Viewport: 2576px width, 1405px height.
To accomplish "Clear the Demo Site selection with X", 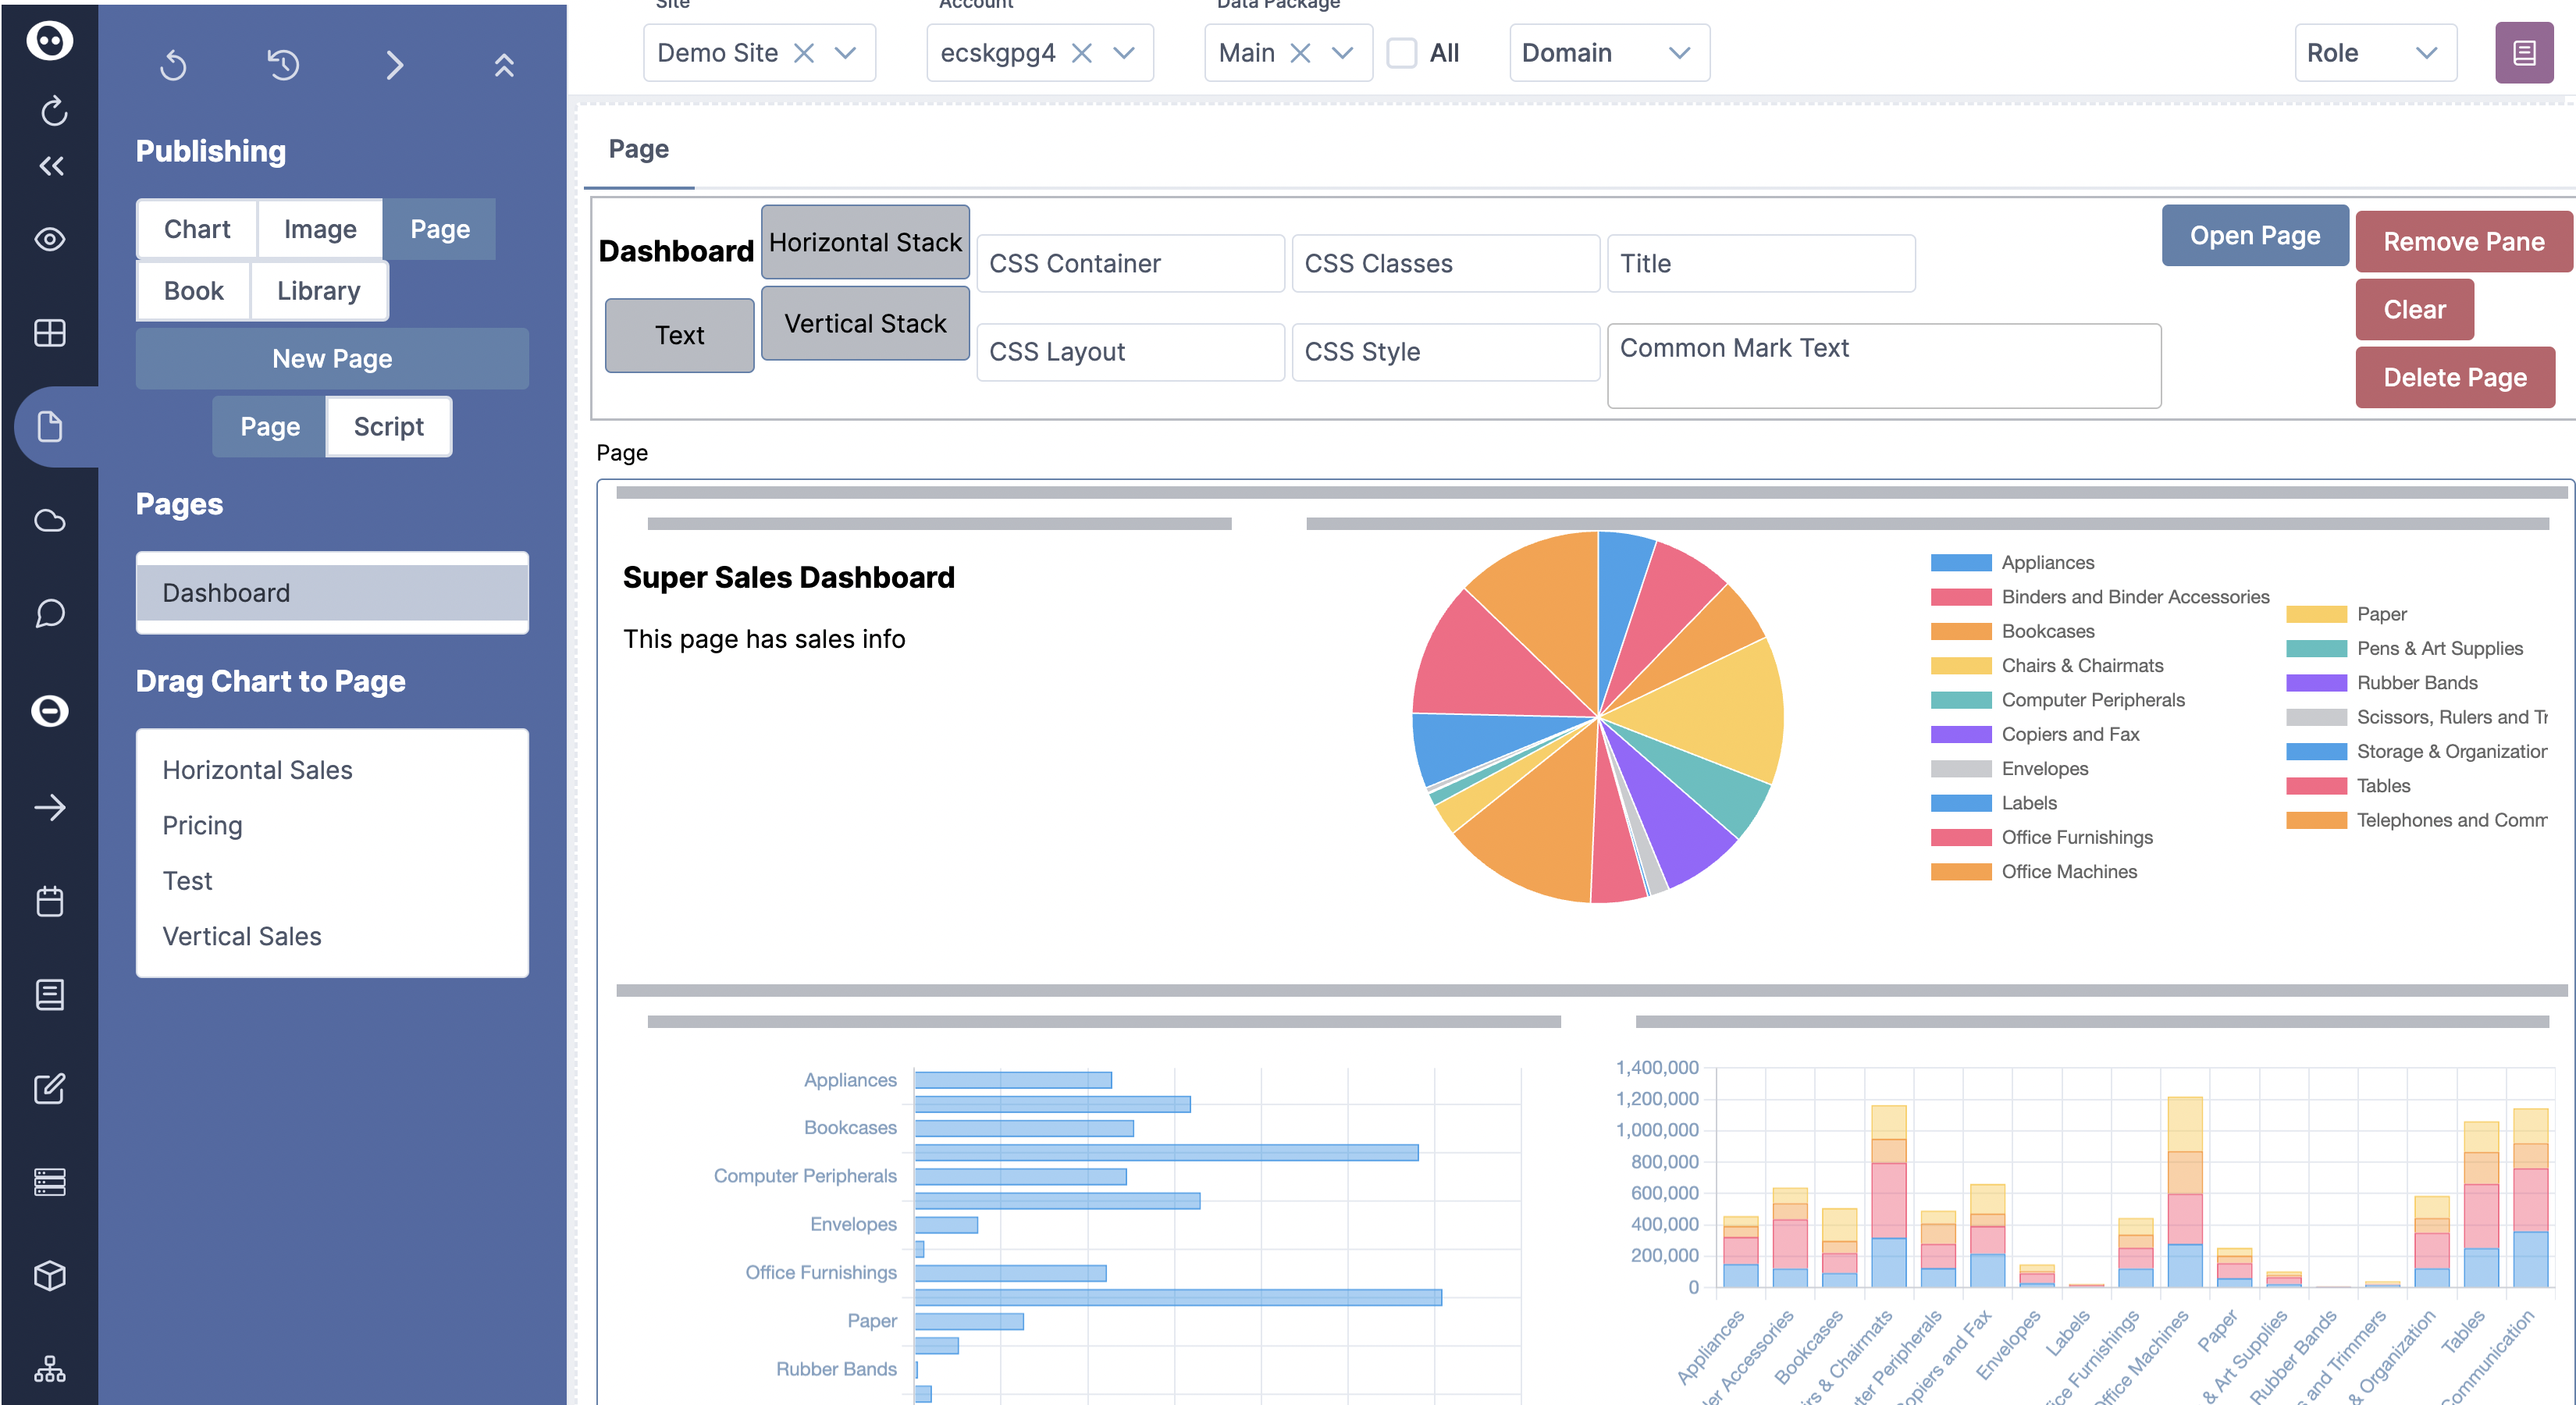I will coord(803,53).
